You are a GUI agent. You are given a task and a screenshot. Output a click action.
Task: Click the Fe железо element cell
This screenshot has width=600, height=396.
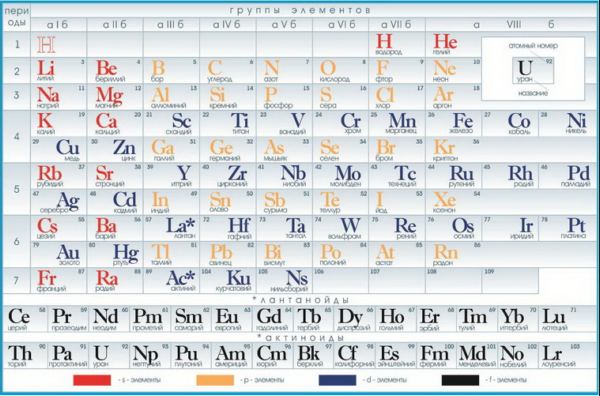(x=453, y=123)
